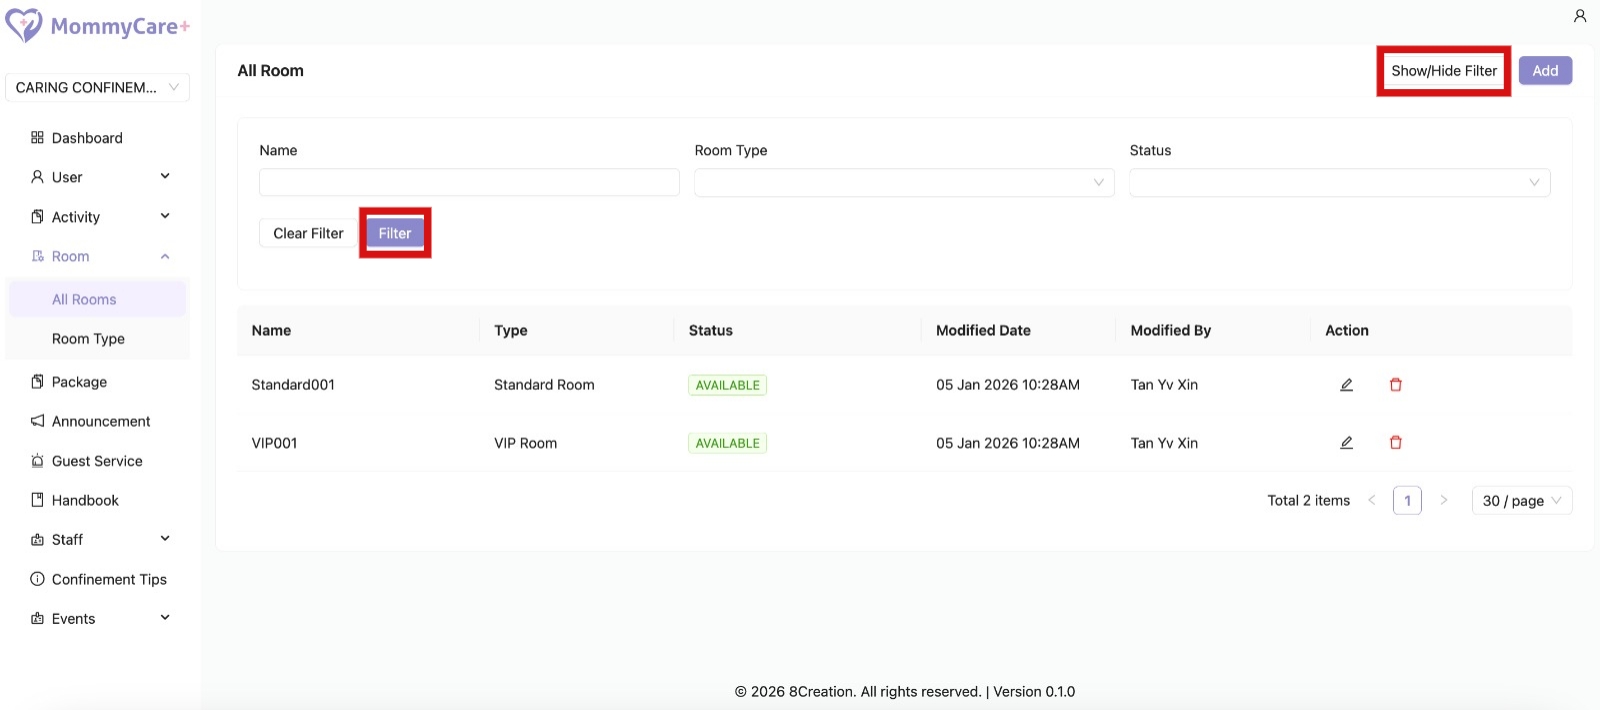Click the edit pencil icon for VIP001
The width and height of the screenshot is (1600, 710).
(1346, 443)
